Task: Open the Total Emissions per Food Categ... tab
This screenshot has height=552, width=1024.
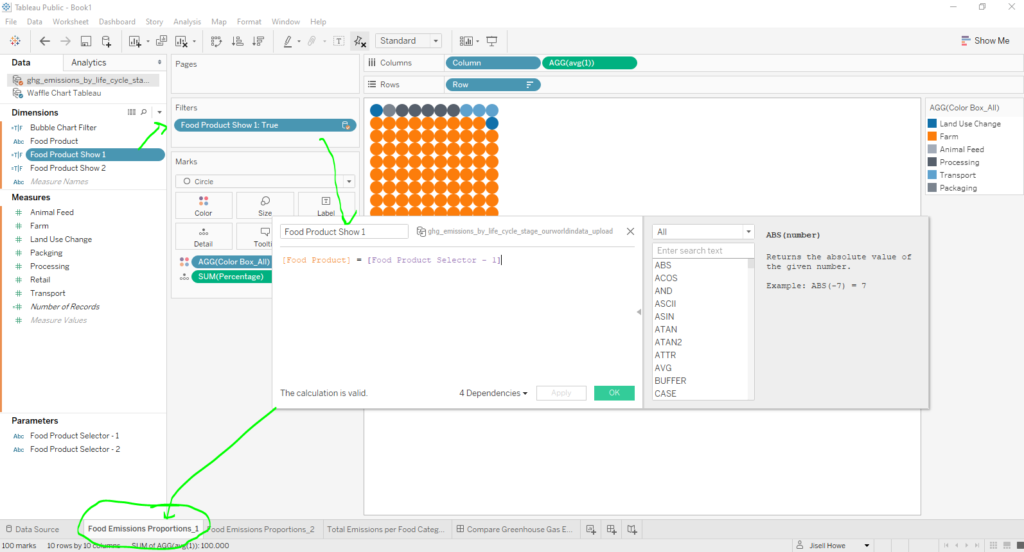Action: click(385, 529)
